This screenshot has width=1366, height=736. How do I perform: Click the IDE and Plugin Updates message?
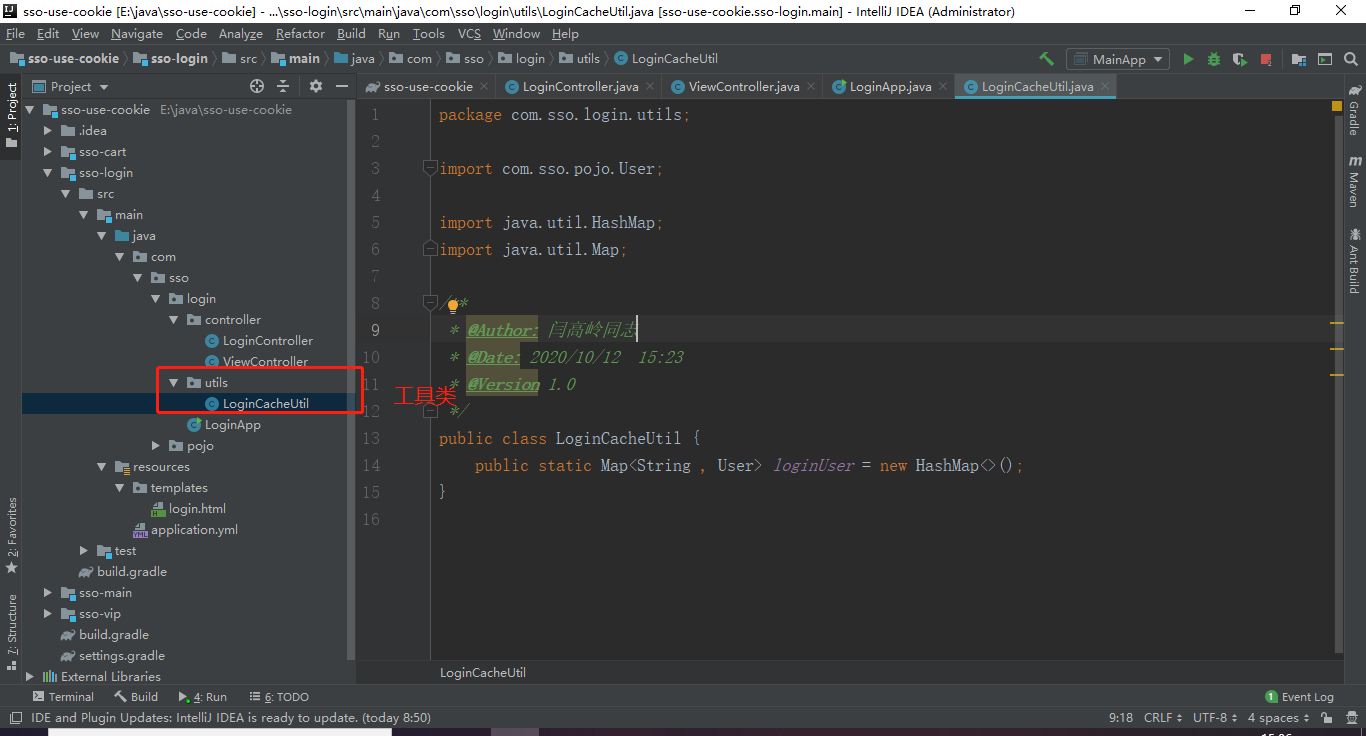[x=231, y=718]
